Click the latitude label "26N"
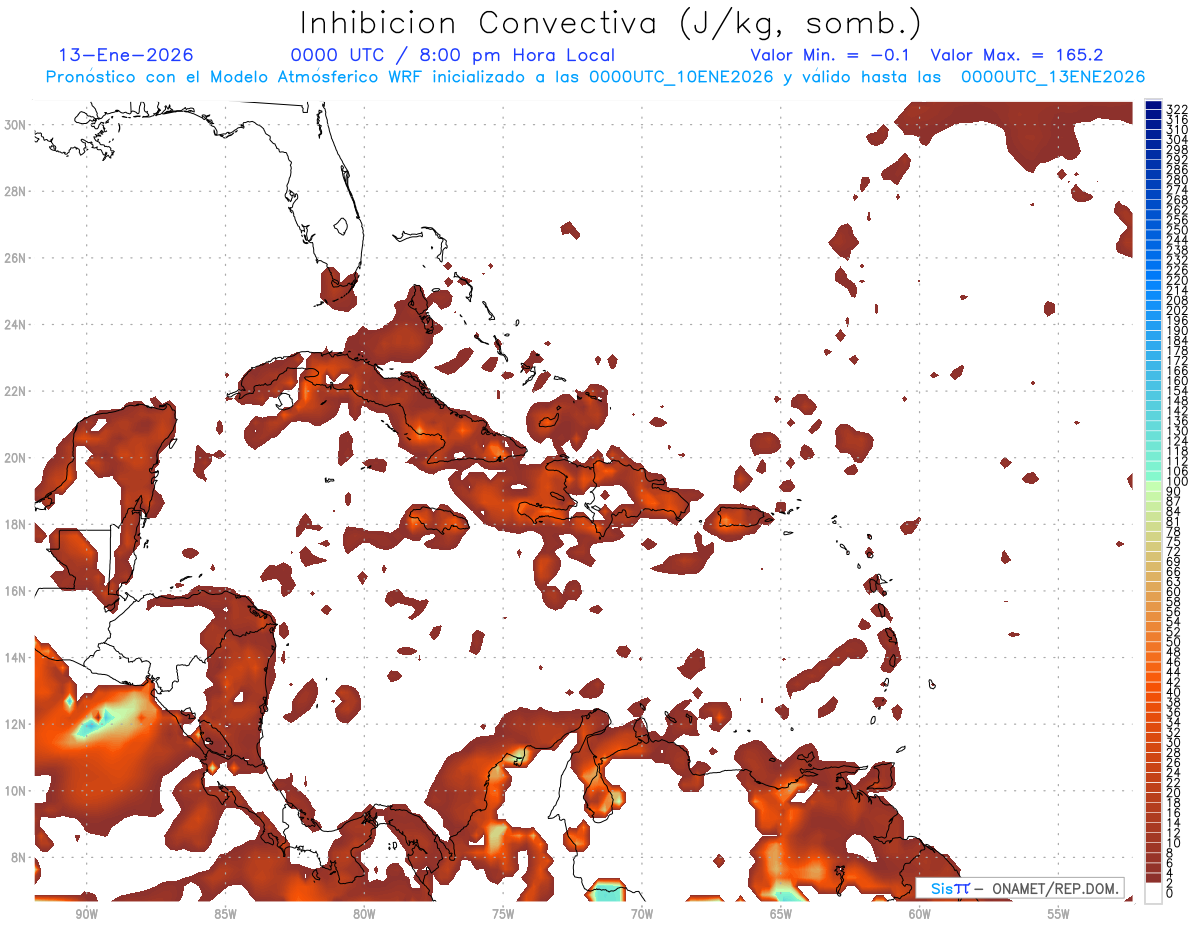This screenshot has height=927, width=1200. coord(16,258)
